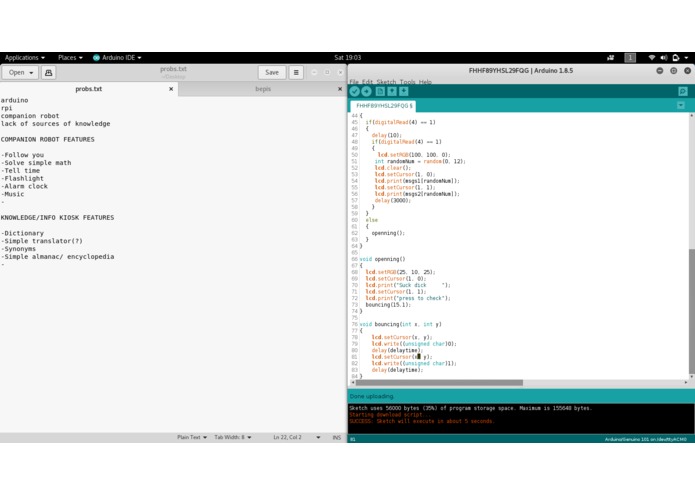Click the line "KNOWLEDGE/INFO KIOSK FEATURES" in gedit
Image resolution: width=695 pixels, height=494 pixels.
point(57,218)
